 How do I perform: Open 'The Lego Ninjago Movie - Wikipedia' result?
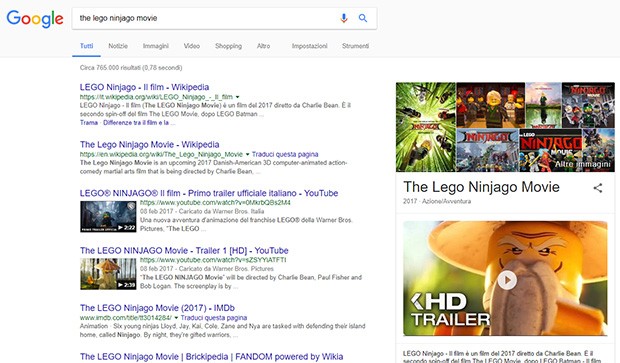coord(149,144)
